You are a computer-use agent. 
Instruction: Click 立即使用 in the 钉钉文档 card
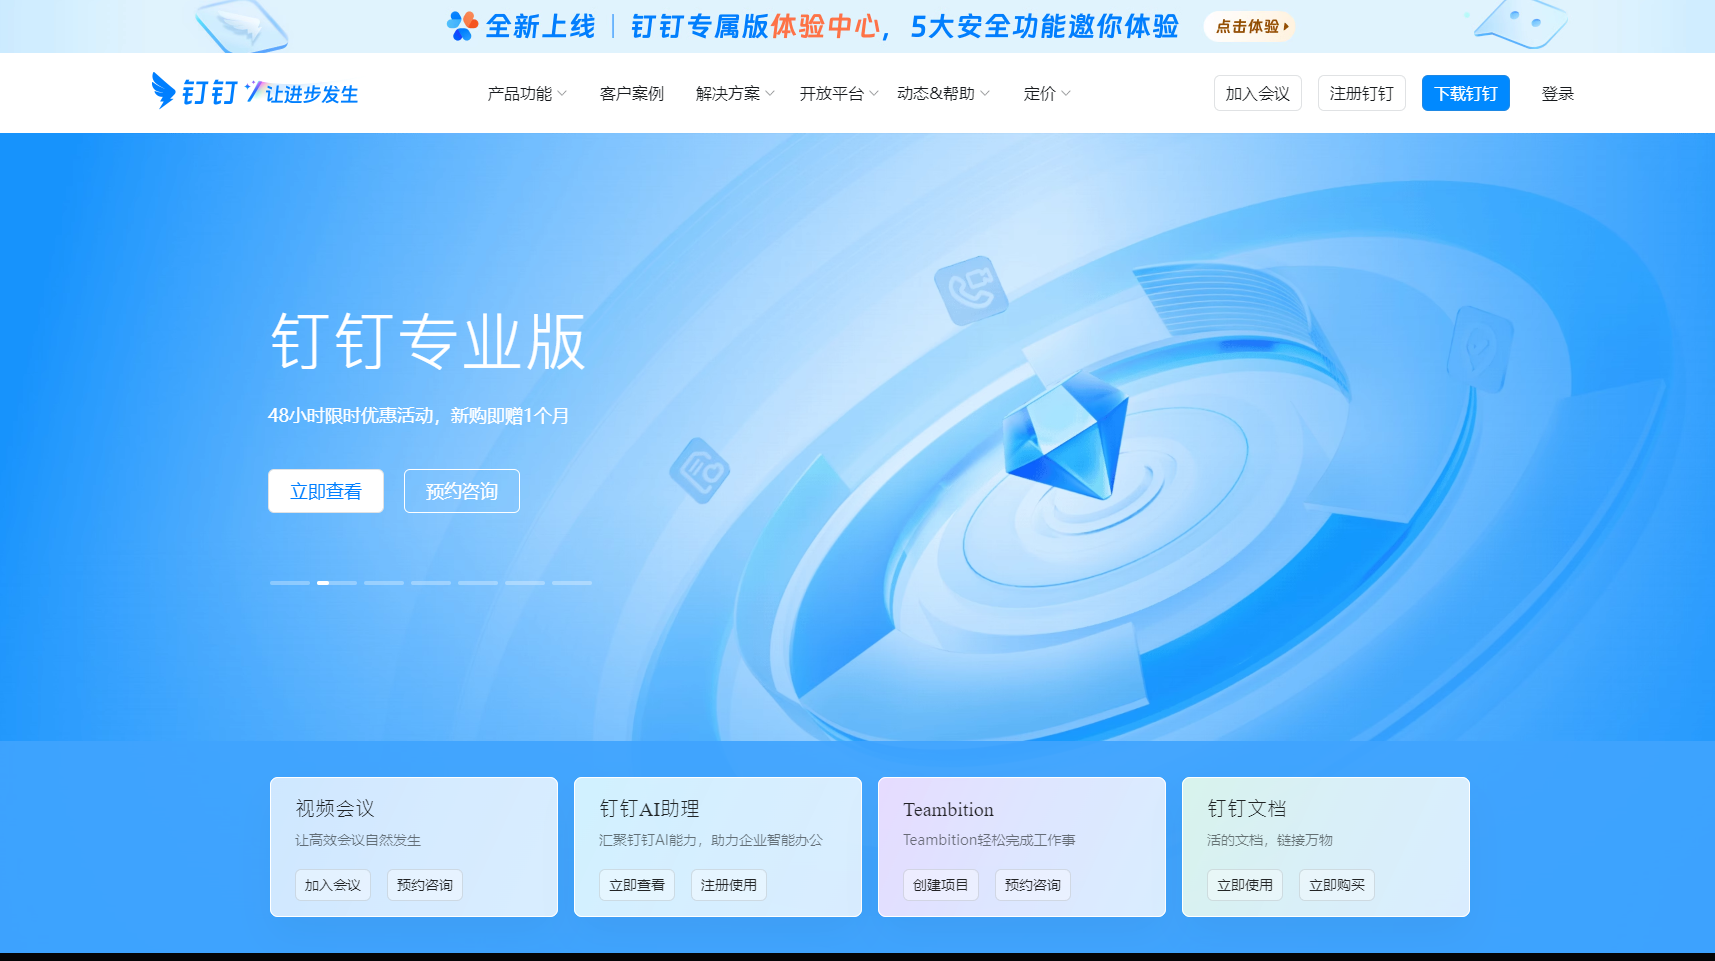[x=1245, y=885]
